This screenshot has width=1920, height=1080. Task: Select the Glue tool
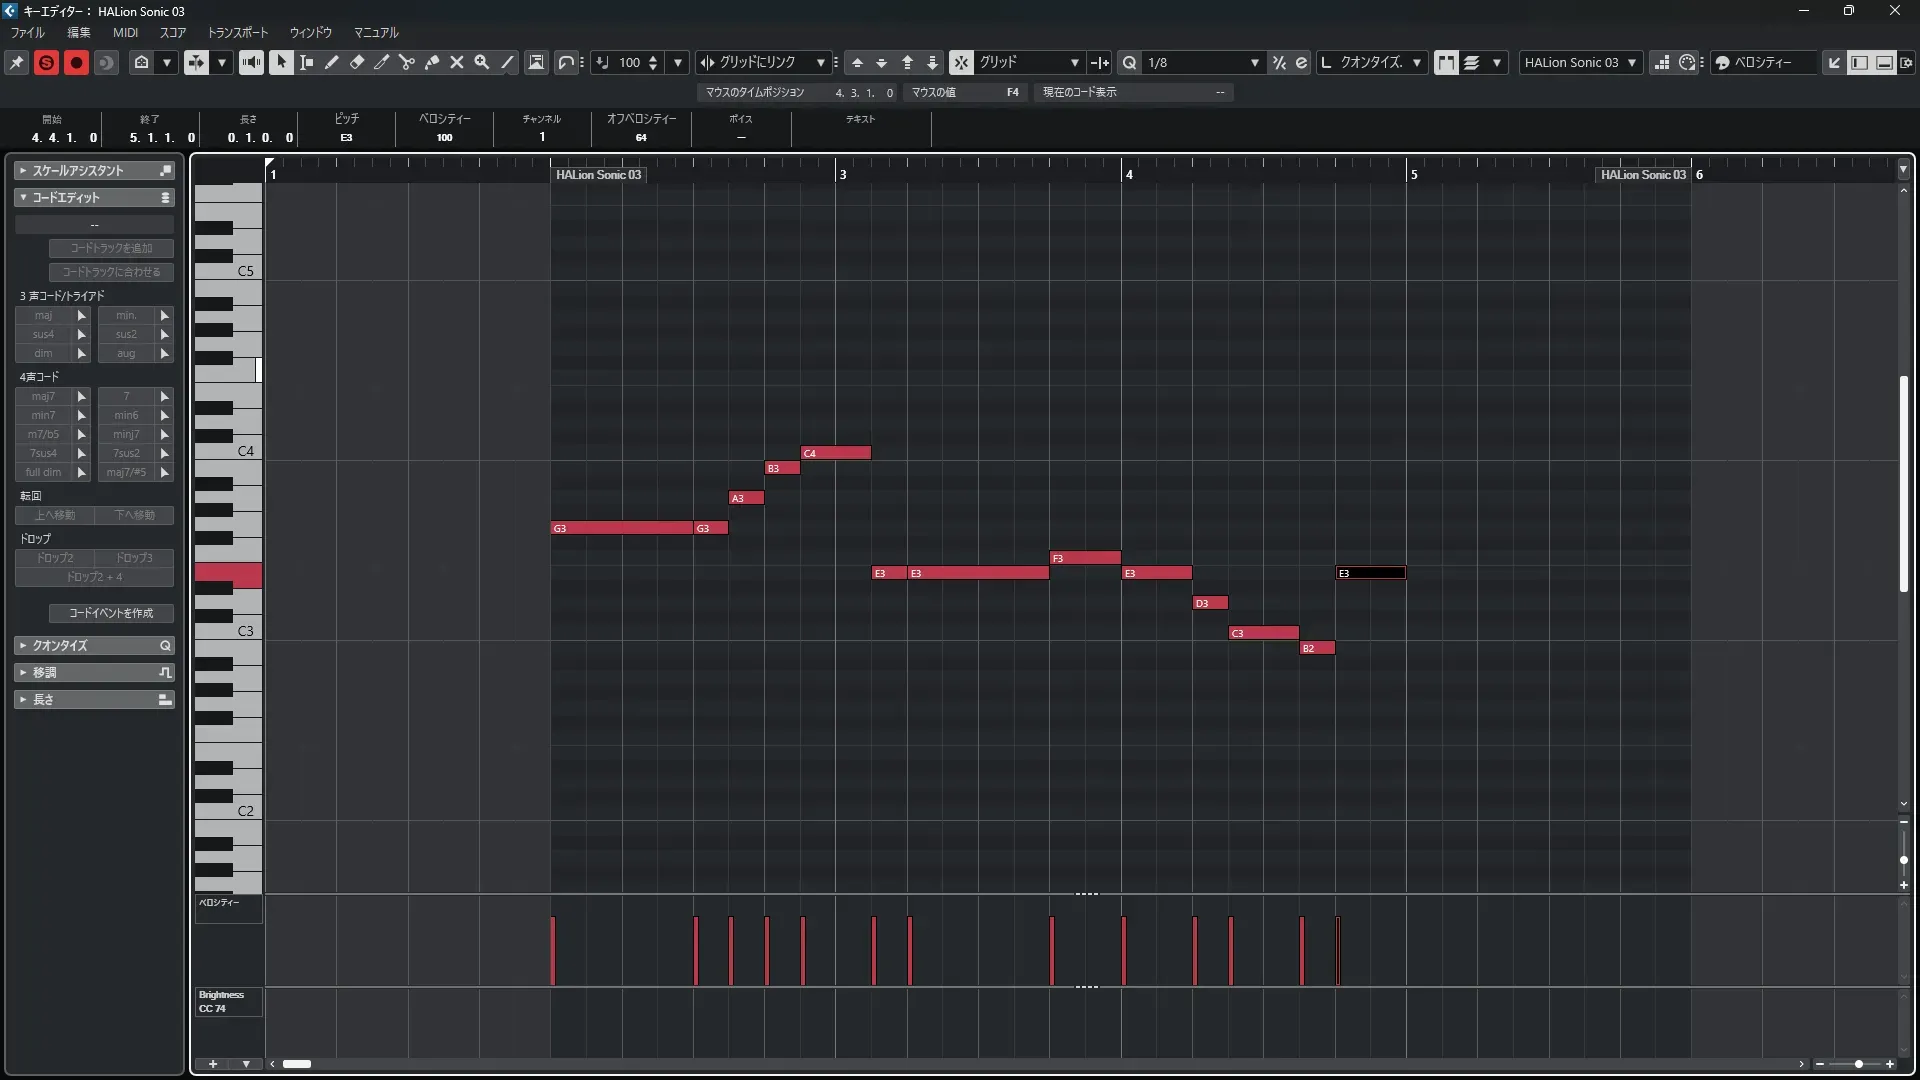pyautogui.click(x=431, y=62)
